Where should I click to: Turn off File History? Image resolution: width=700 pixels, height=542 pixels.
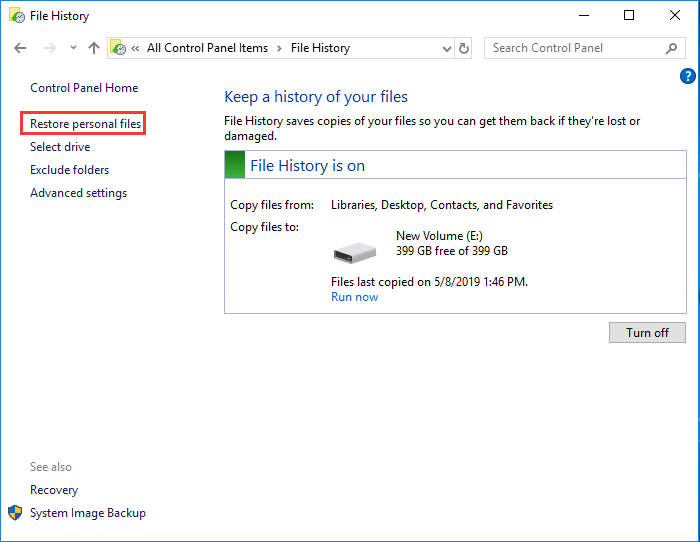pyautogui.click(x=647, y=333)
